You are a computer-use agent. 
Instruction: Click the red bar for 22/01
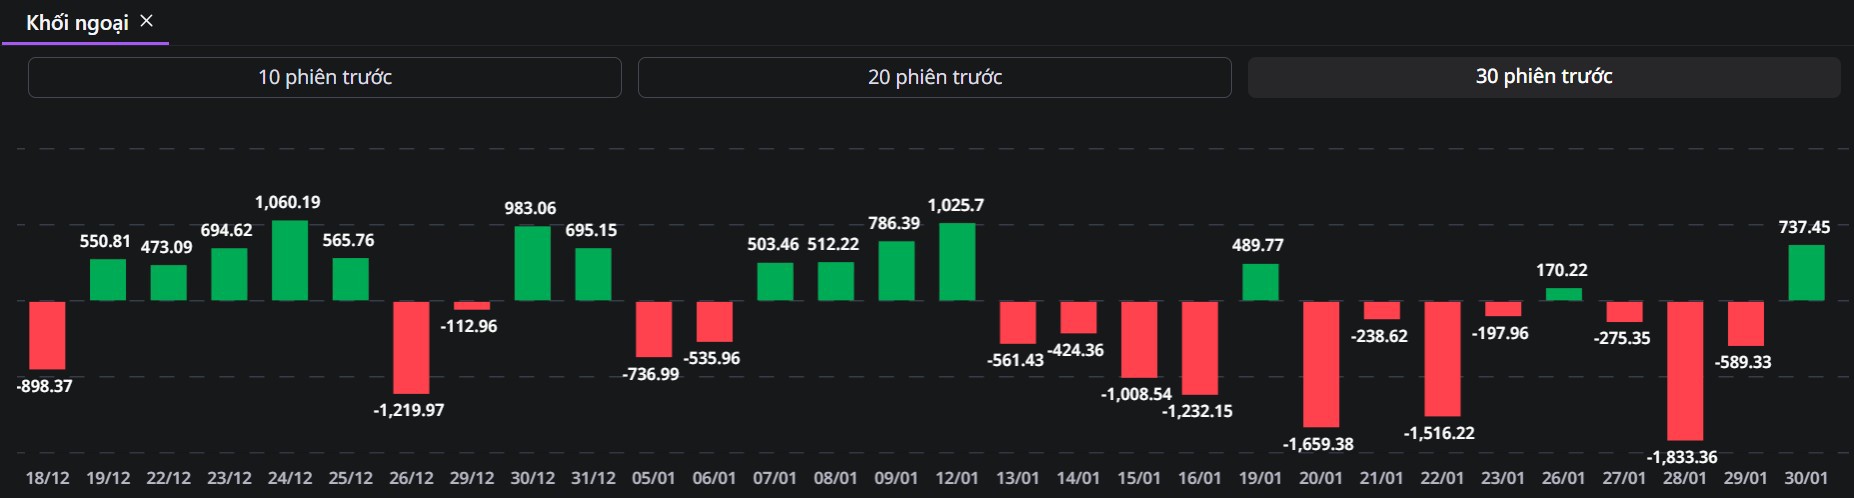[1442, 358]
